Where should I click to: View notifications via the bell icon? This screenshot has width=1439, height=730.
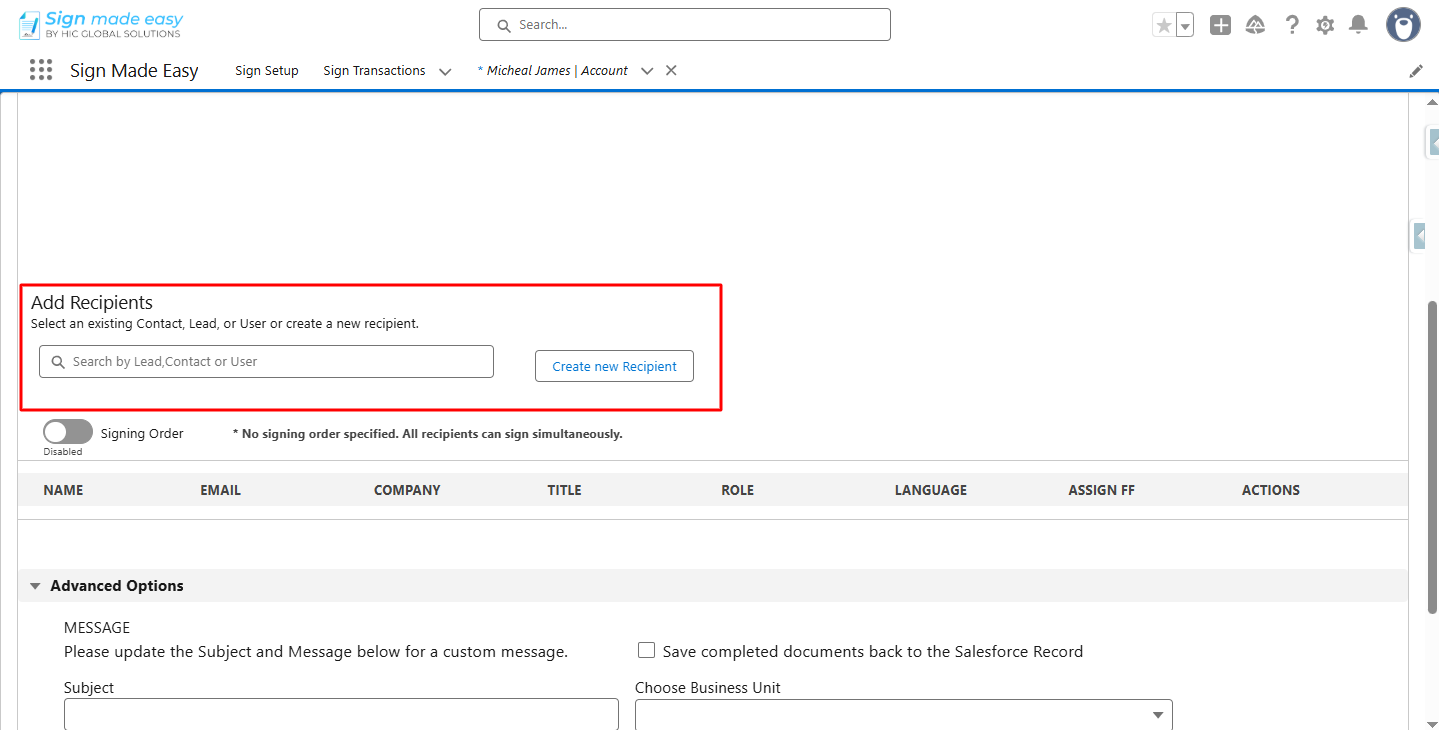[1358, 24]
